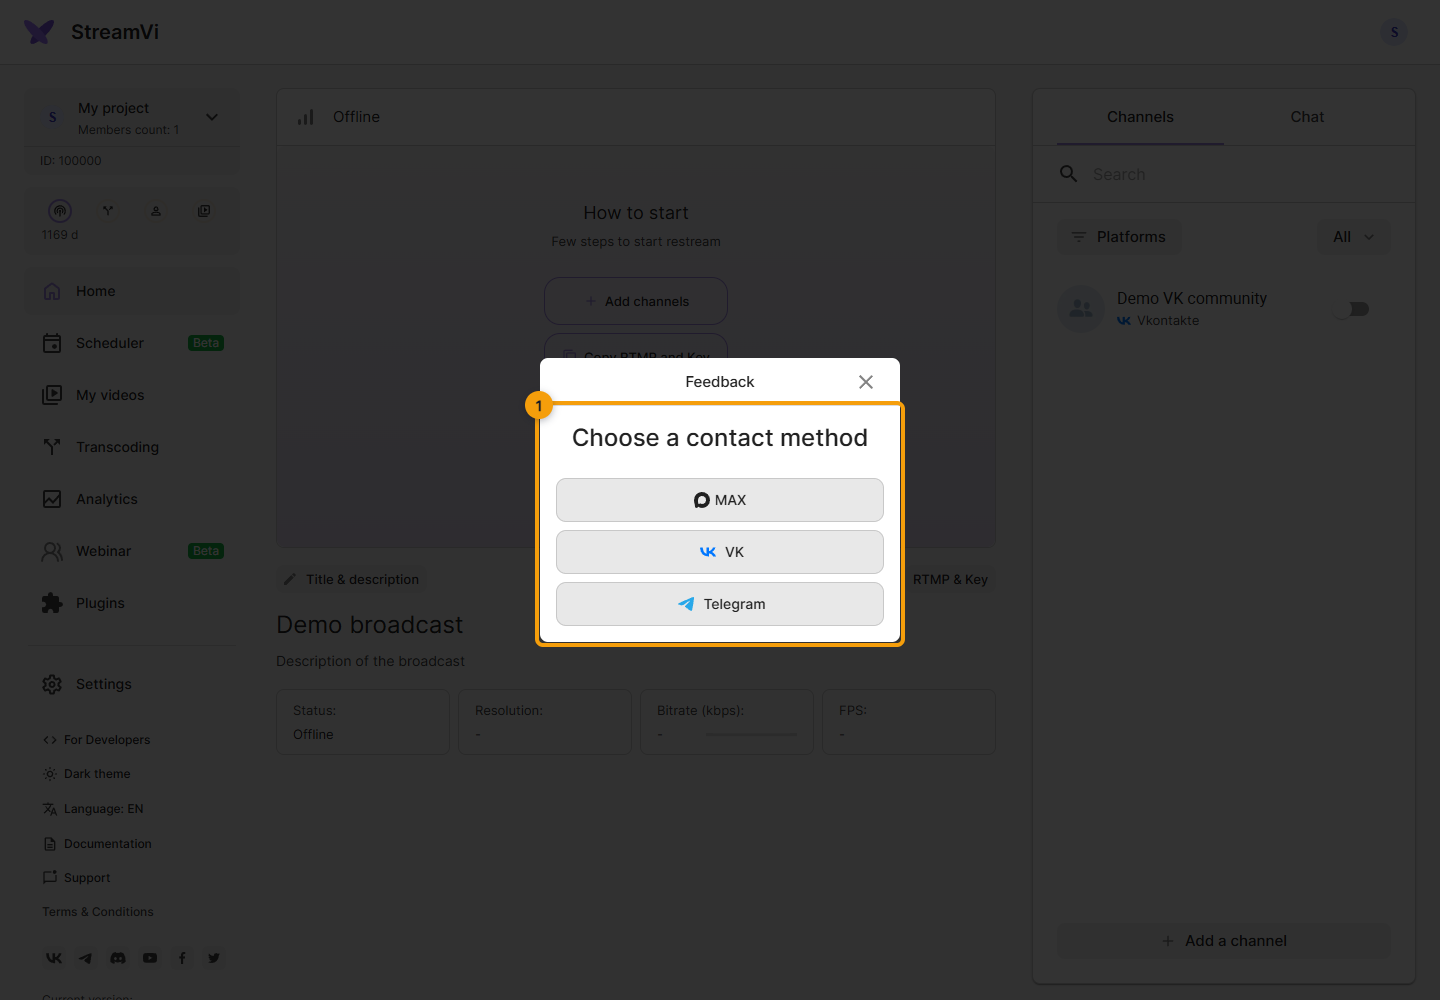Choose Telegram as contact method
Viewport: 1440px width, 1000px height.
point(720,604)
